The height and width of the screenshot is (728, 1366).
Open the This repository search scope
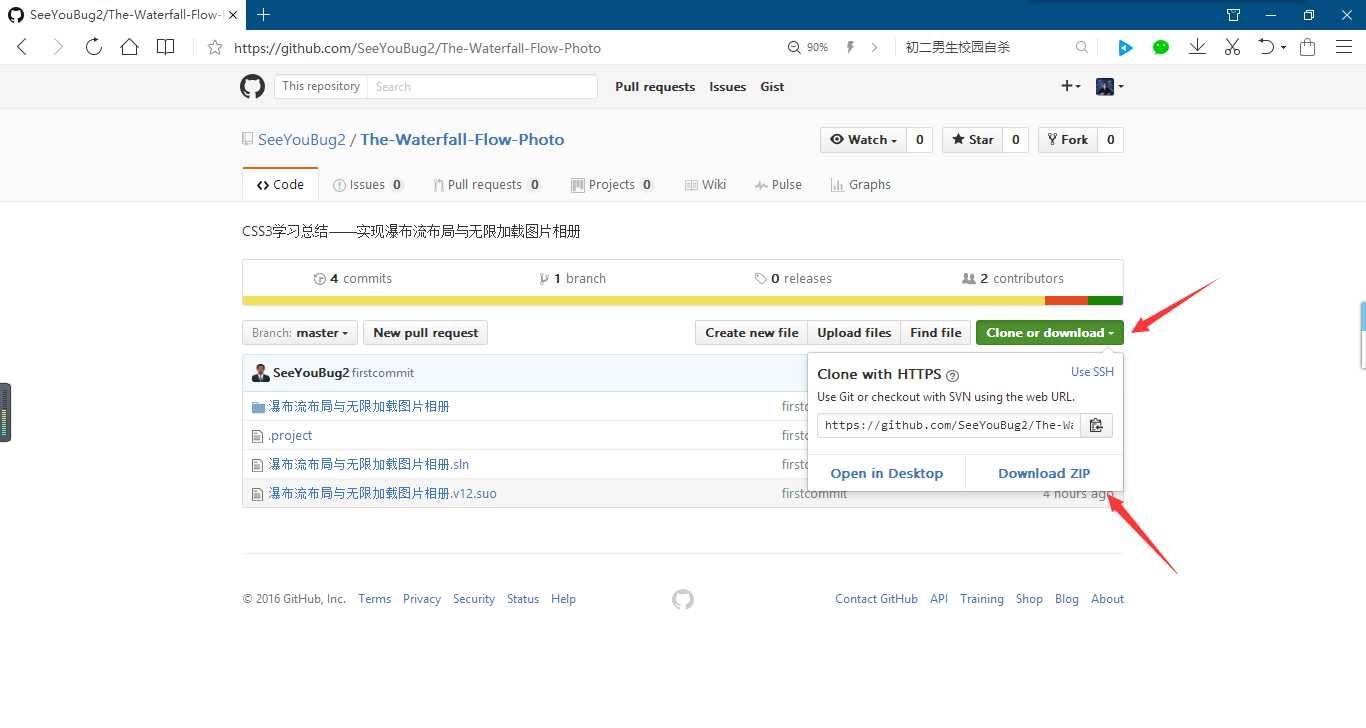(x=321, y=86)
